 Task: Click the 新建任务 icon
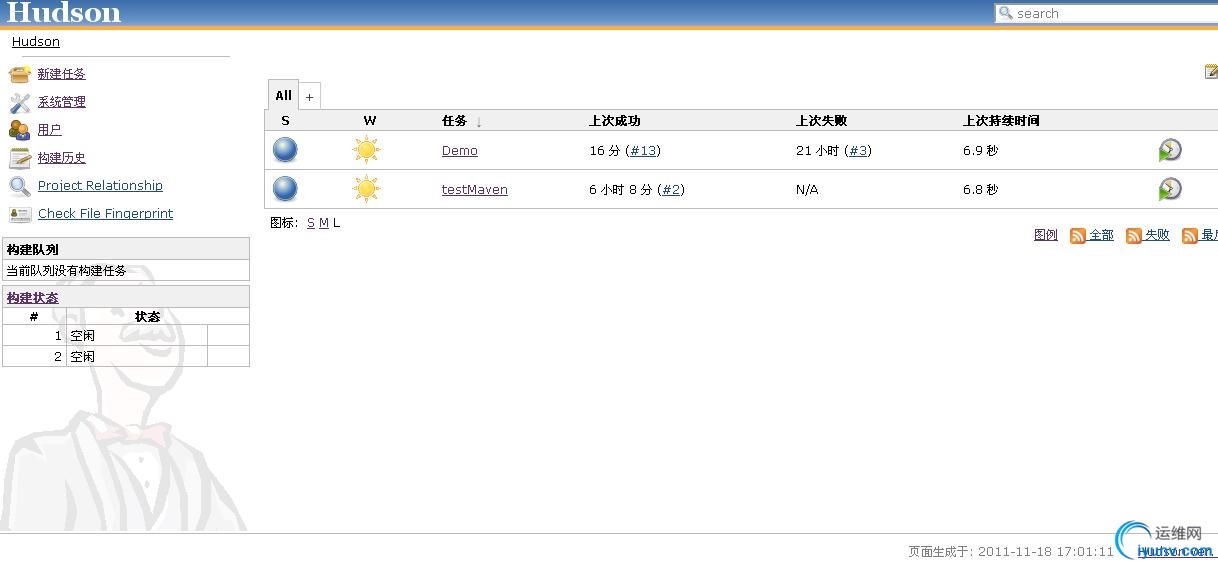(x=20, y=74)
